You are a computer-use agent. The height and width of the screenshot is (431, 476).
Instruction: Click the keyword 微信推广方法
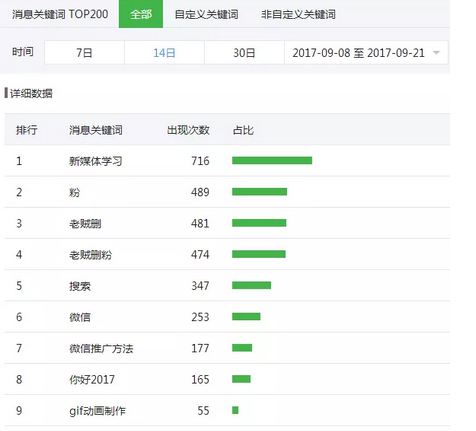point(101,348)
